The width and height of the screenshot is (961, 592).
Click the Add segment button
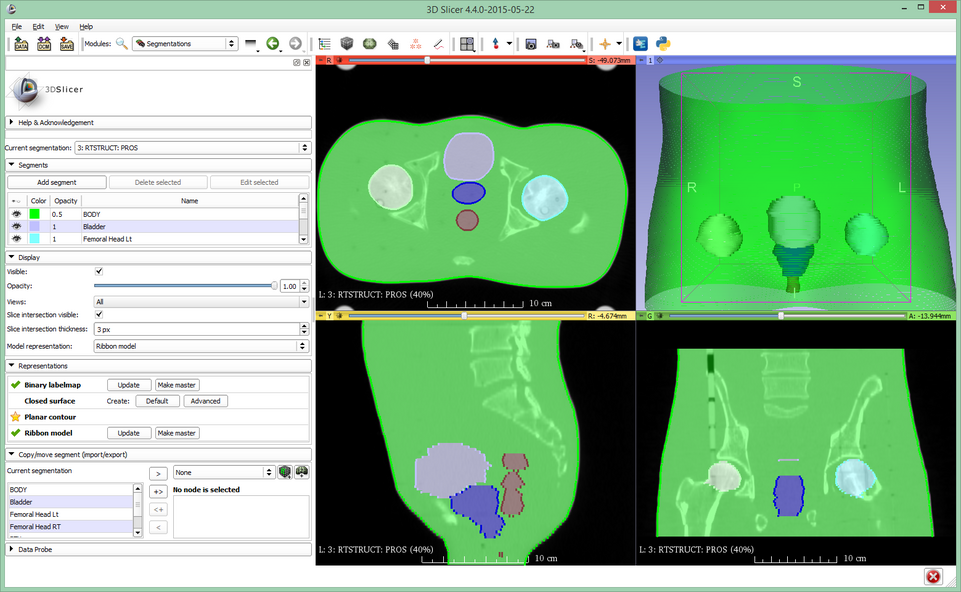click(x=56, y=182)
